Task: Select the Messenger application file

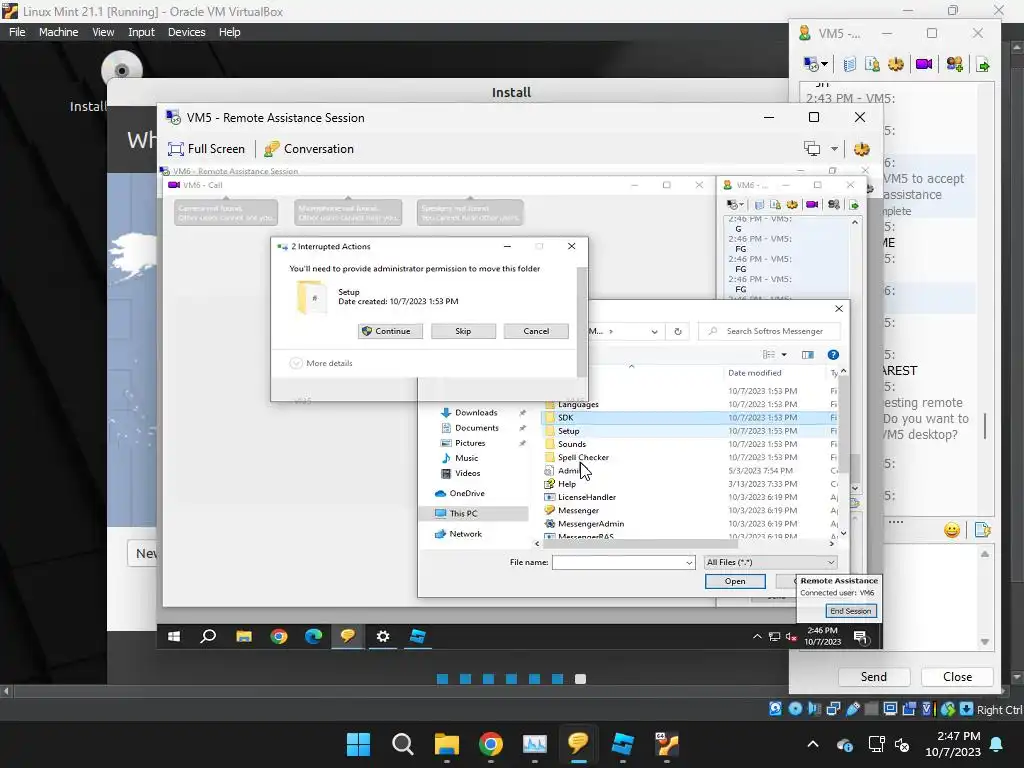Action: coord(578,511)
